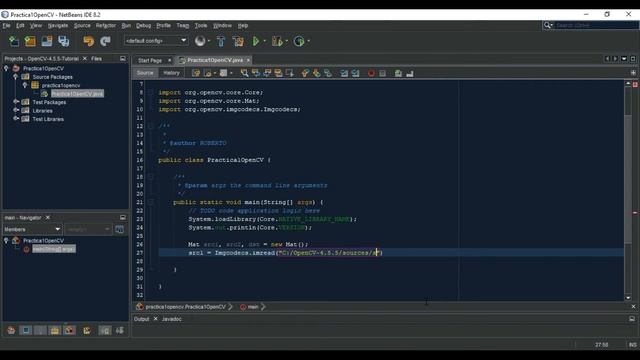Viewport: 640px width, 360px height.
Task: Toggle Show Inherited Members filter in Navigator
Action: (x=11, y=330)
